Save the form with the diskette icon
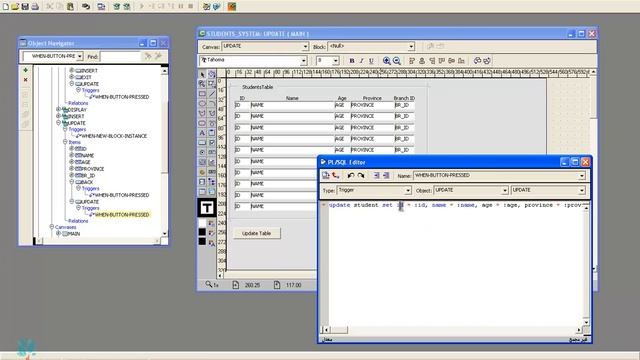The image size is (640, 360). tap(25, 7)
